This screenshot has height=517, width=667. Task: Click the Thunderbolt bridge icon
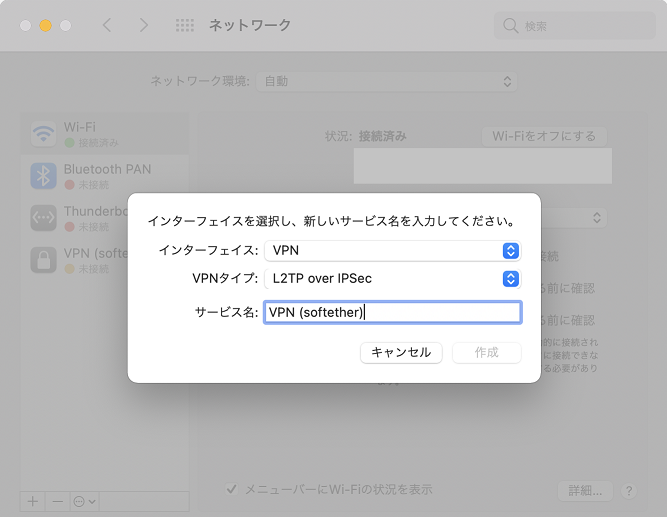coord(43,218)
